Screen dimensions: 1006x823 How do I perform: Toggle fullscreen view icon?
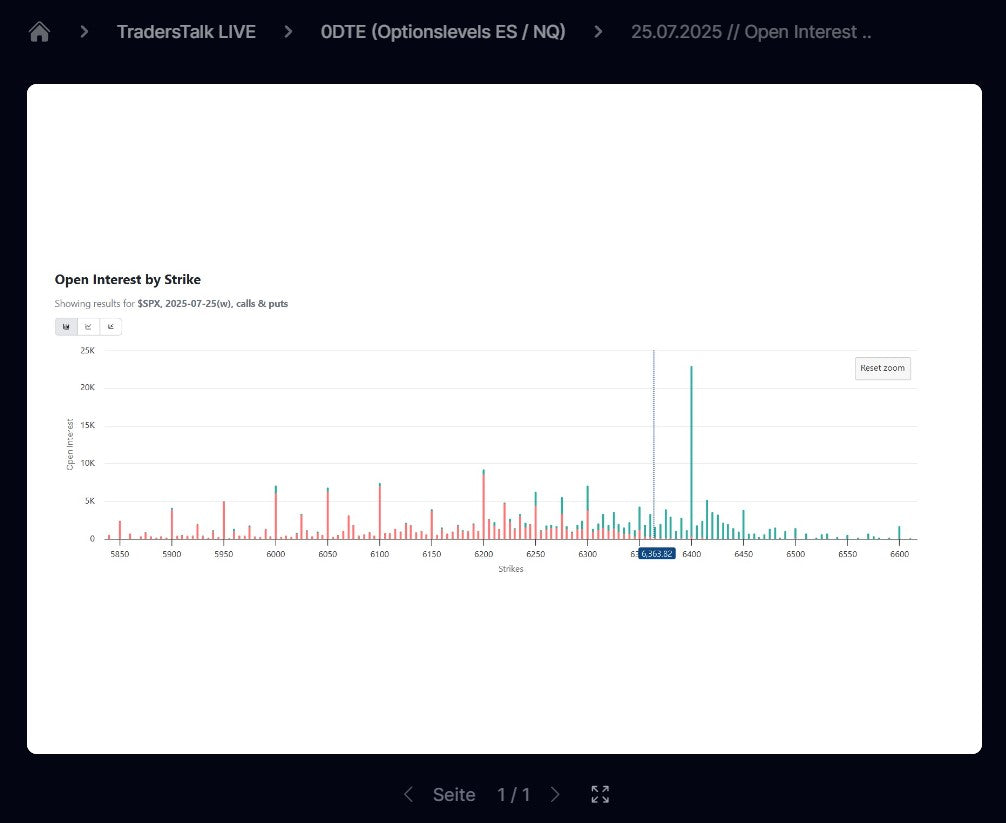click(600, 794)
